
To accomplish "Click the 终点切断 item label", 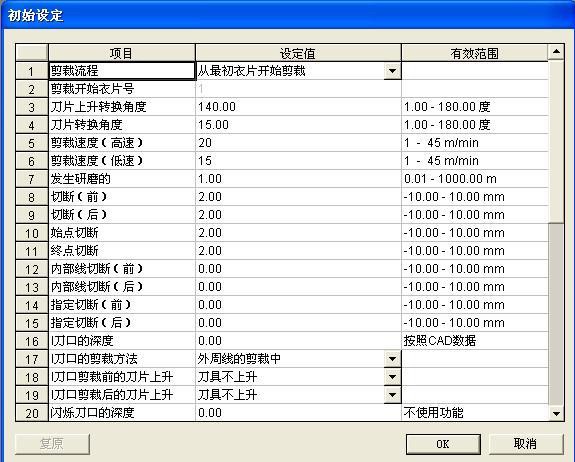I will [74, 250].
